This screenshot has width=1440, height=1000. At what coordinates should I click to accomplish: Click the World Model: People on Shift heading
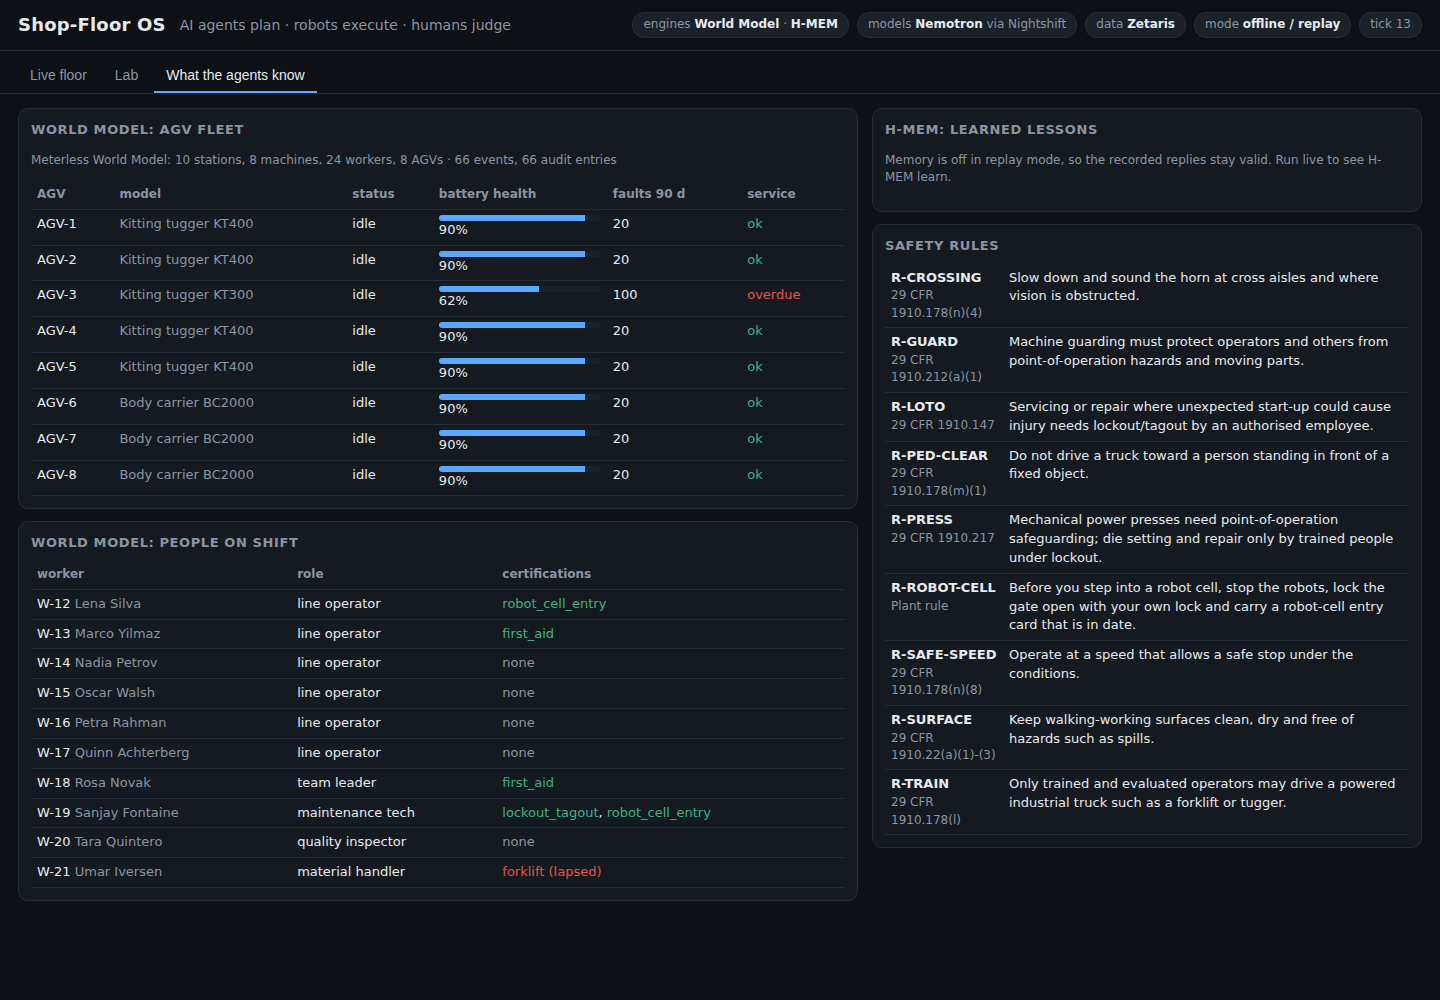coord(164,543)
